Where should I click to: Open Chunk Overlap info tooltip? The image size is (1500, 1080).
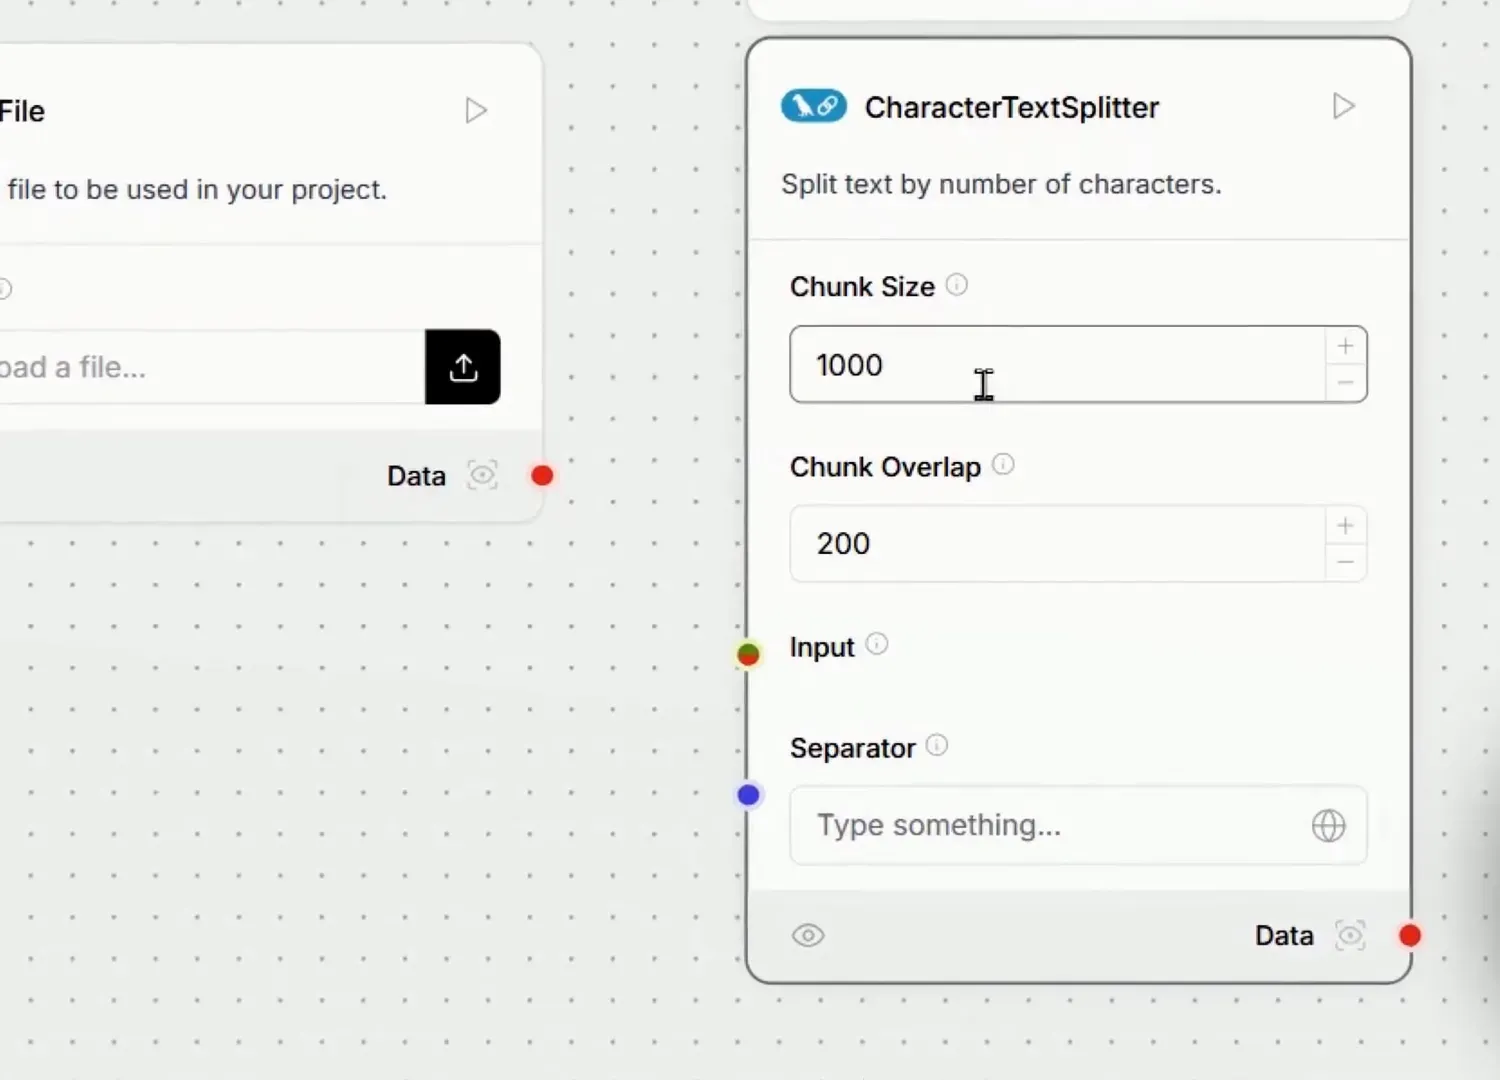(1003, 465)
